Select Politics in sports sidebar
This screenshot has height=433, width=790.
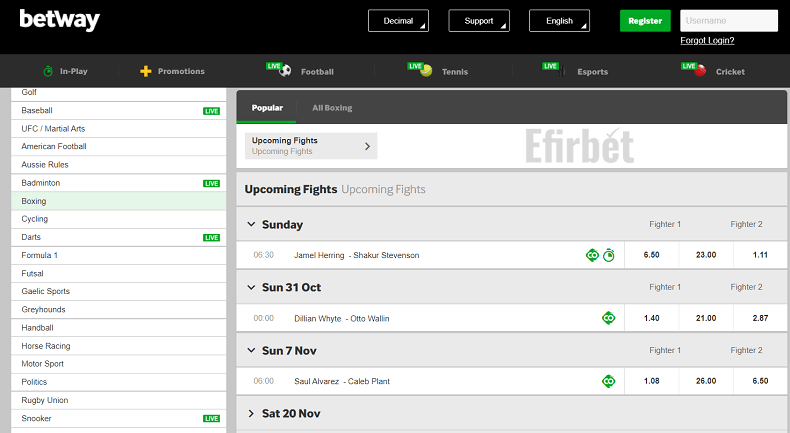pos(118,382)
